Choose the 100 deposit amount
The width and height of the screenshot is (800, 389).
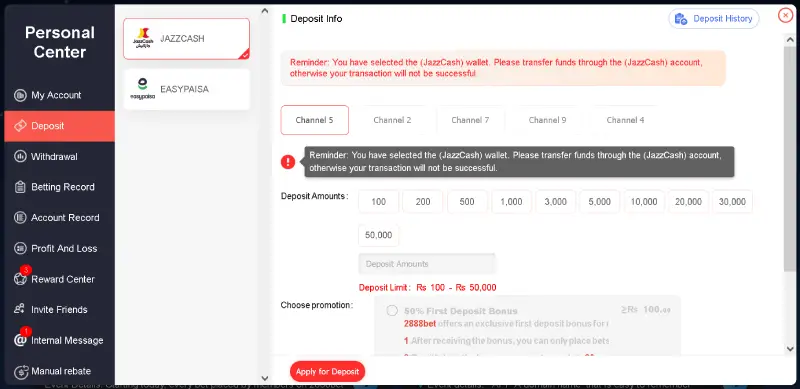point(379,202)
